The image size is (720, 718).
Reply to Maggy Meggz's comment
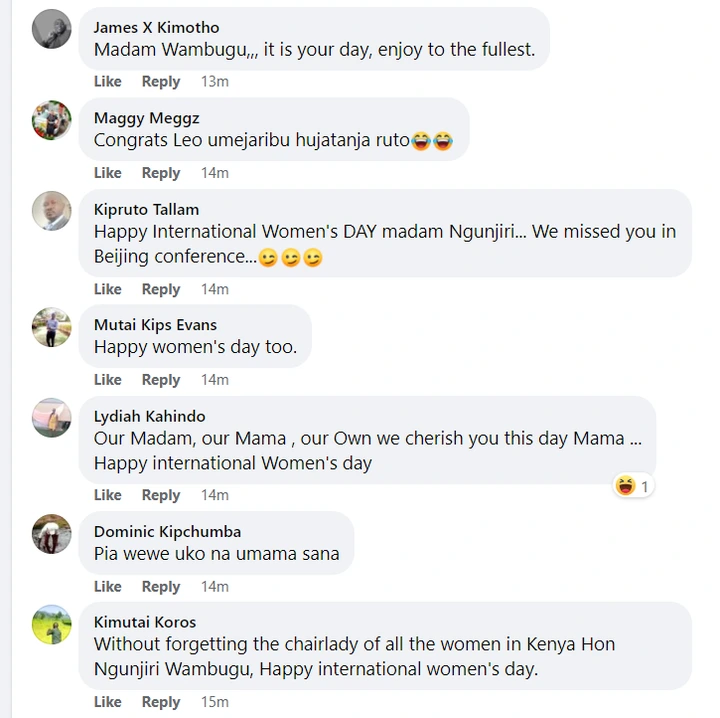161,173
